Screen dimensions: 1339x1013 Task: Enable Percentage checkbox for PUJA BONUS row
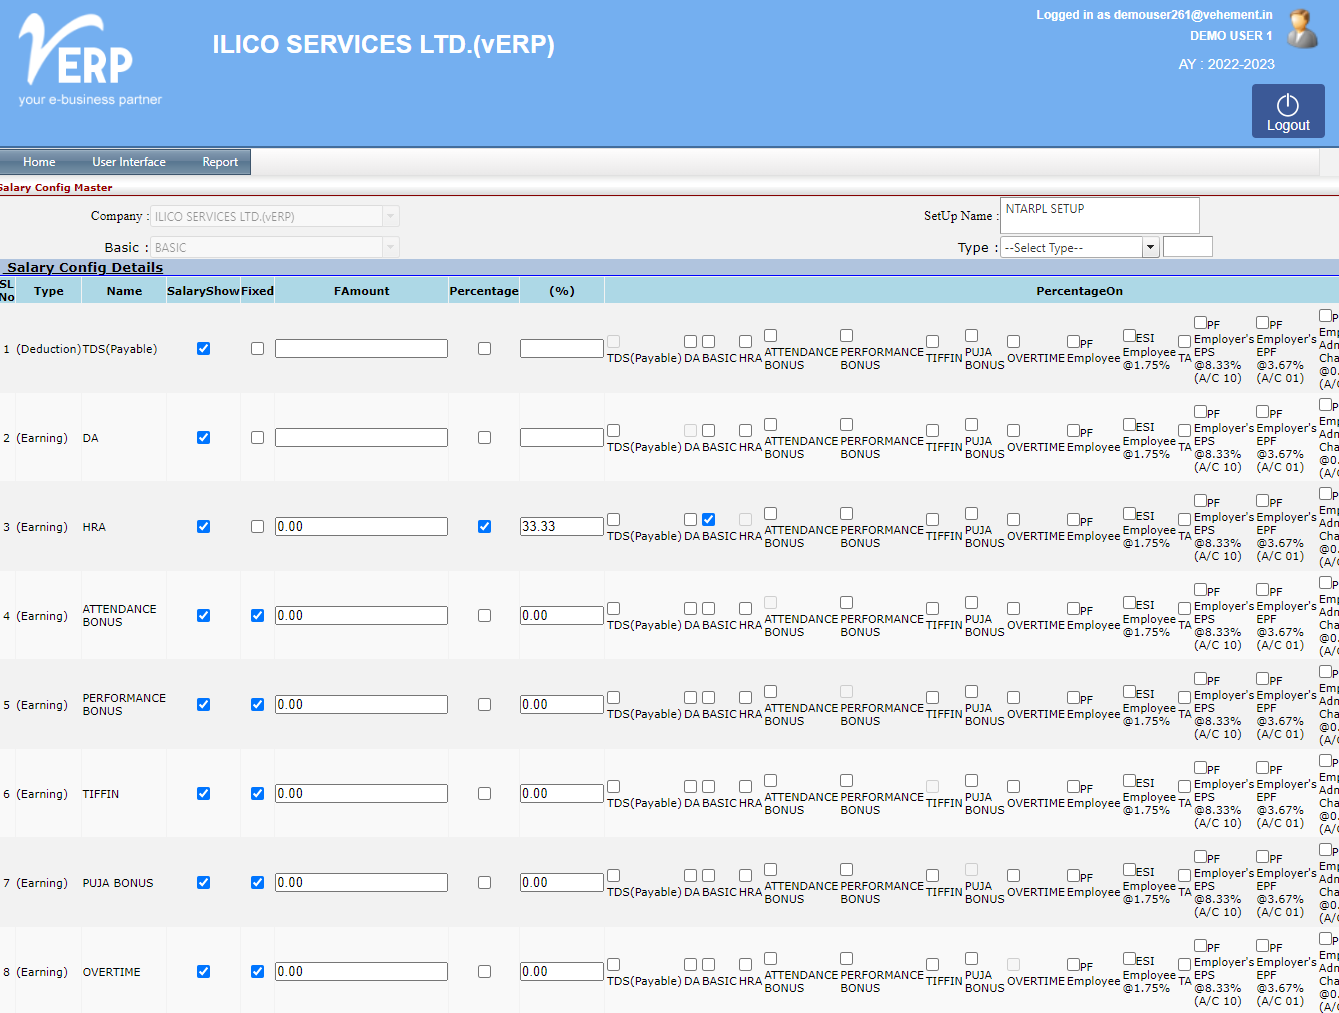point(484,883)
